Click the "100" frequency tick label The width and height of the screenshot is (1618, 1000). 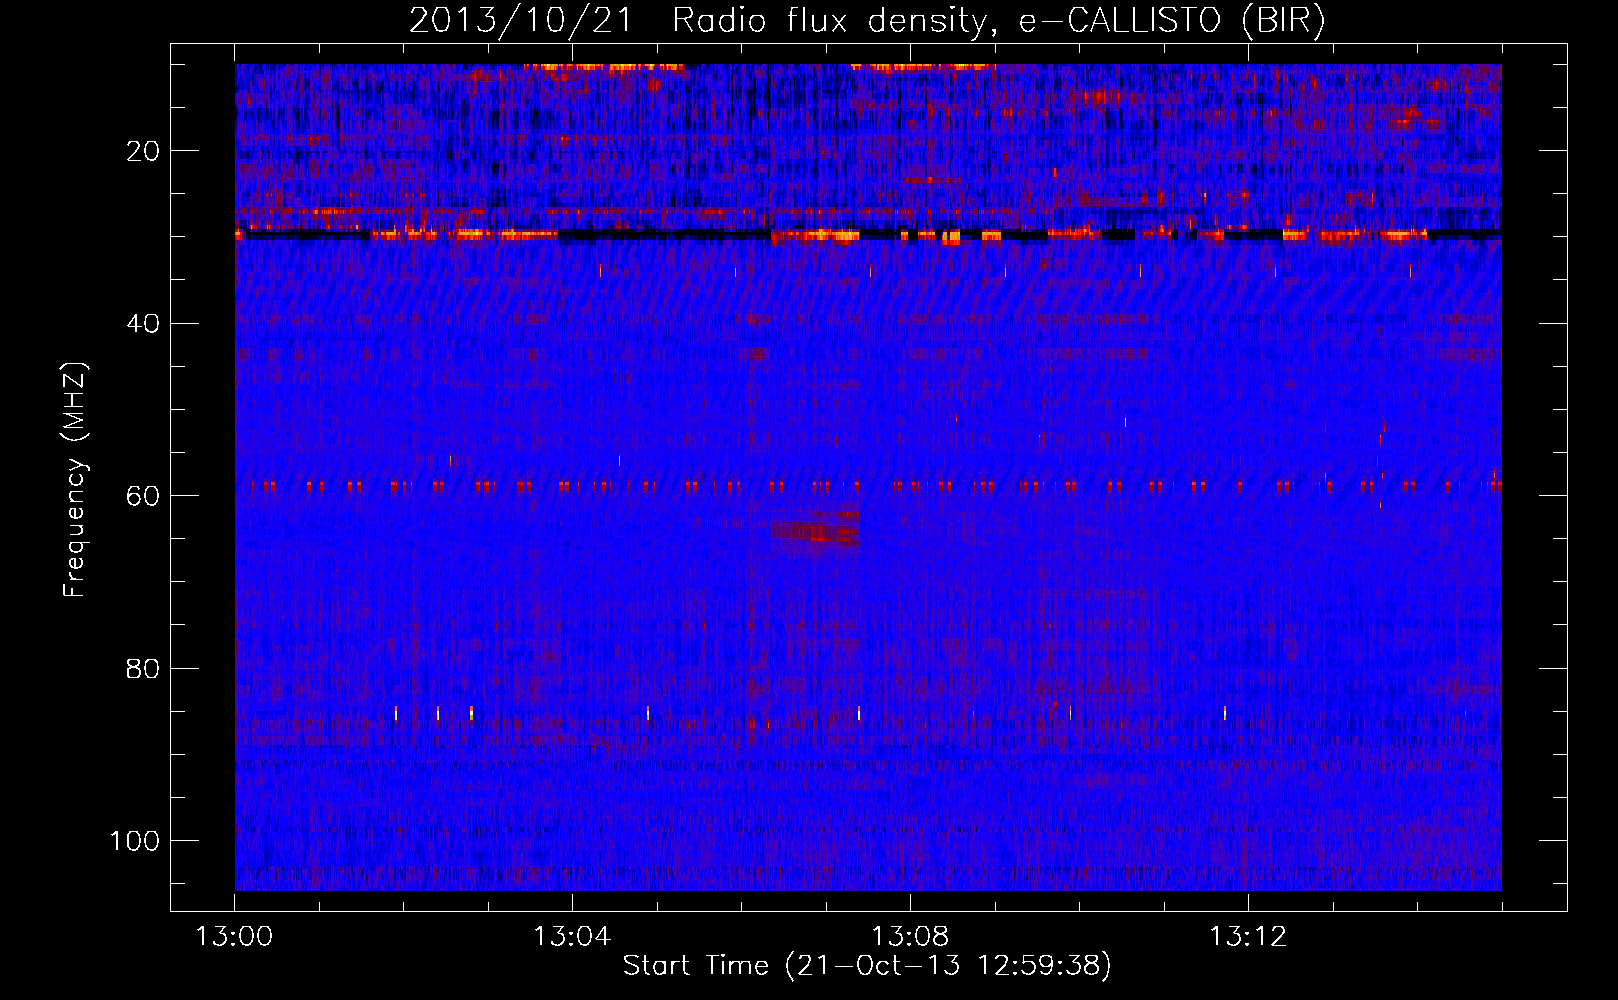135,841
